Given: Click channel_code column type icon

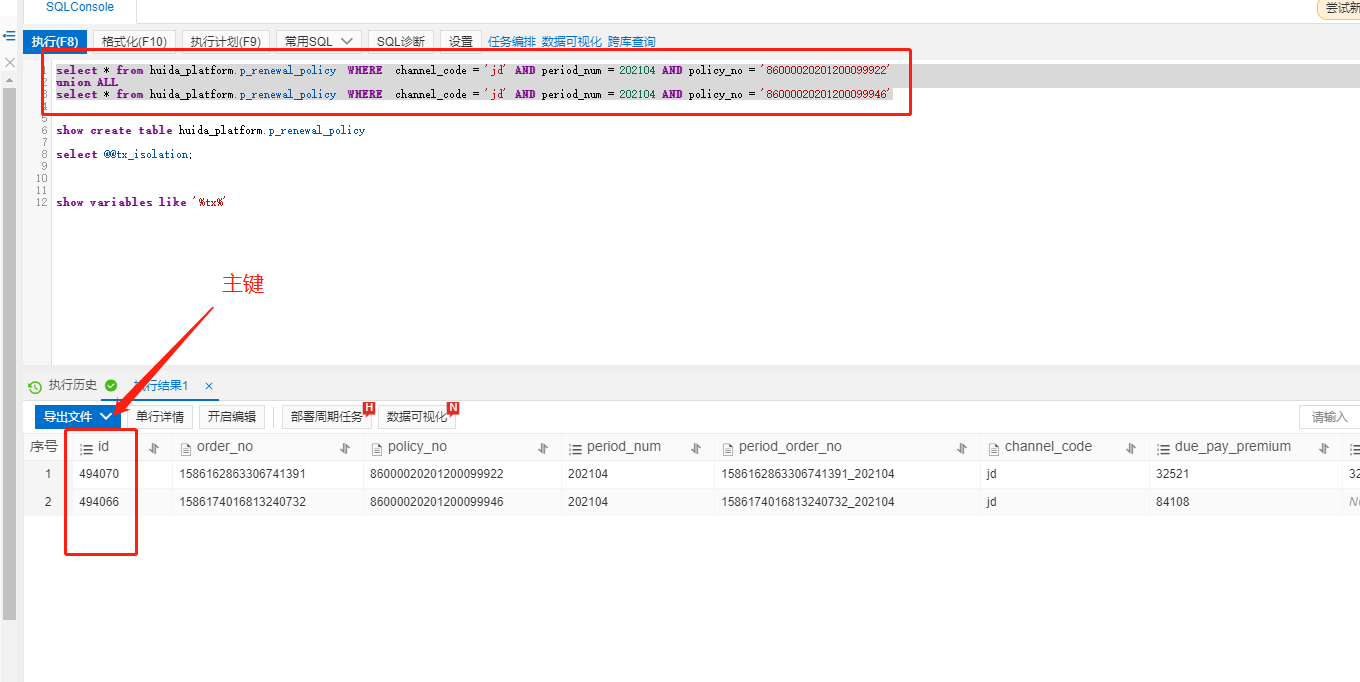Looking at the screenshot, I should pyautogui.click(x=994, y=449).
